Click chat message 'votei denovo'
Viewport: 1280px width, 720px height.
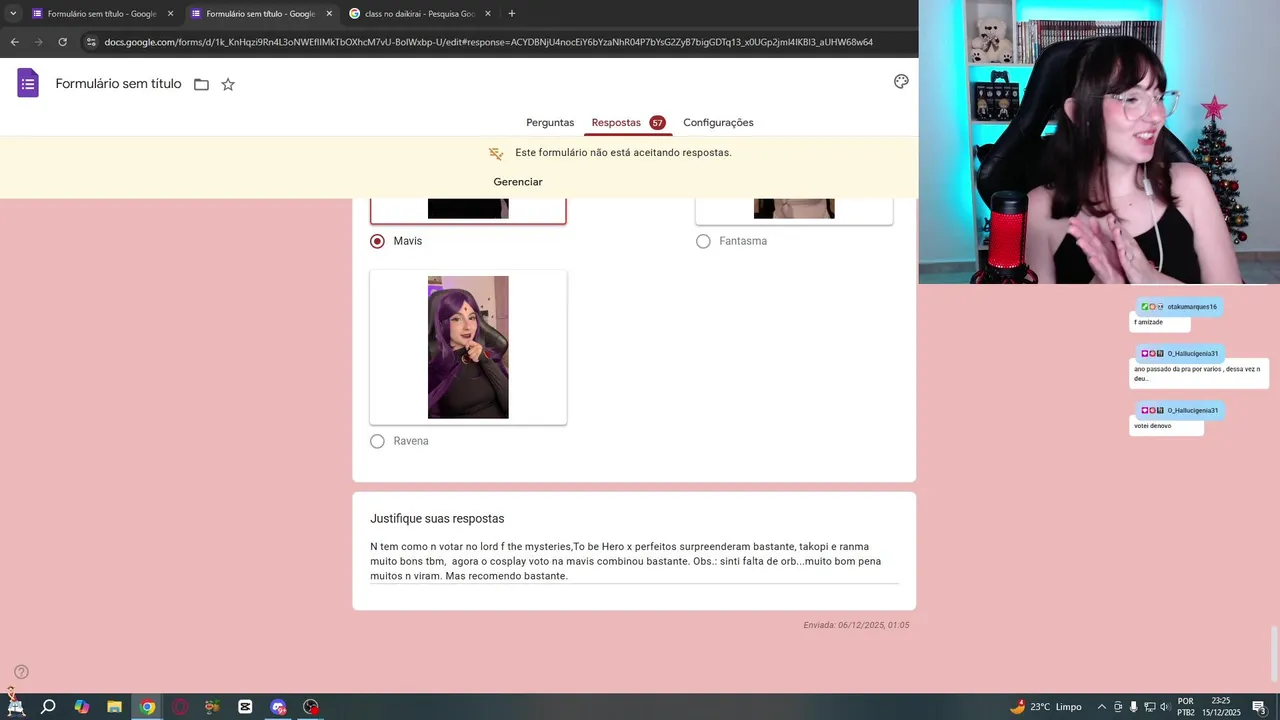point(1153,426)
